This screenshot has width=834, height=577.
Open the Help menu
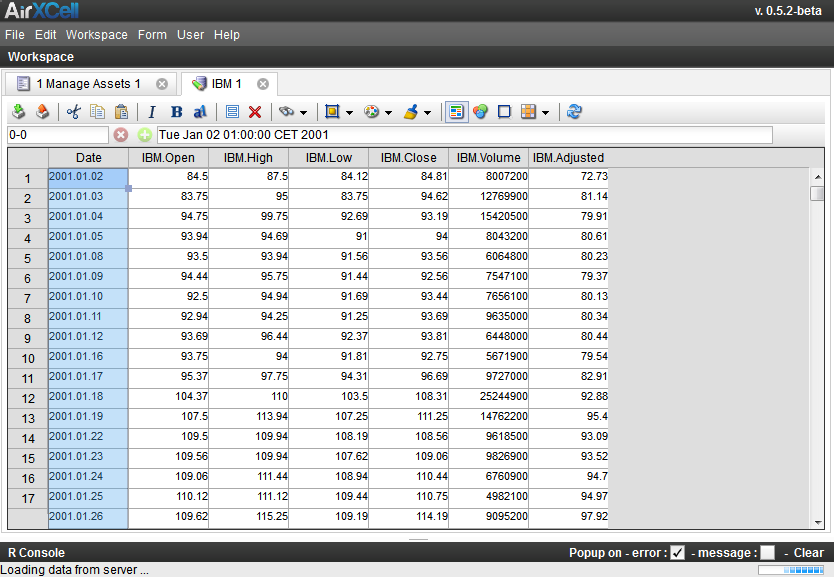click(227, 35)
